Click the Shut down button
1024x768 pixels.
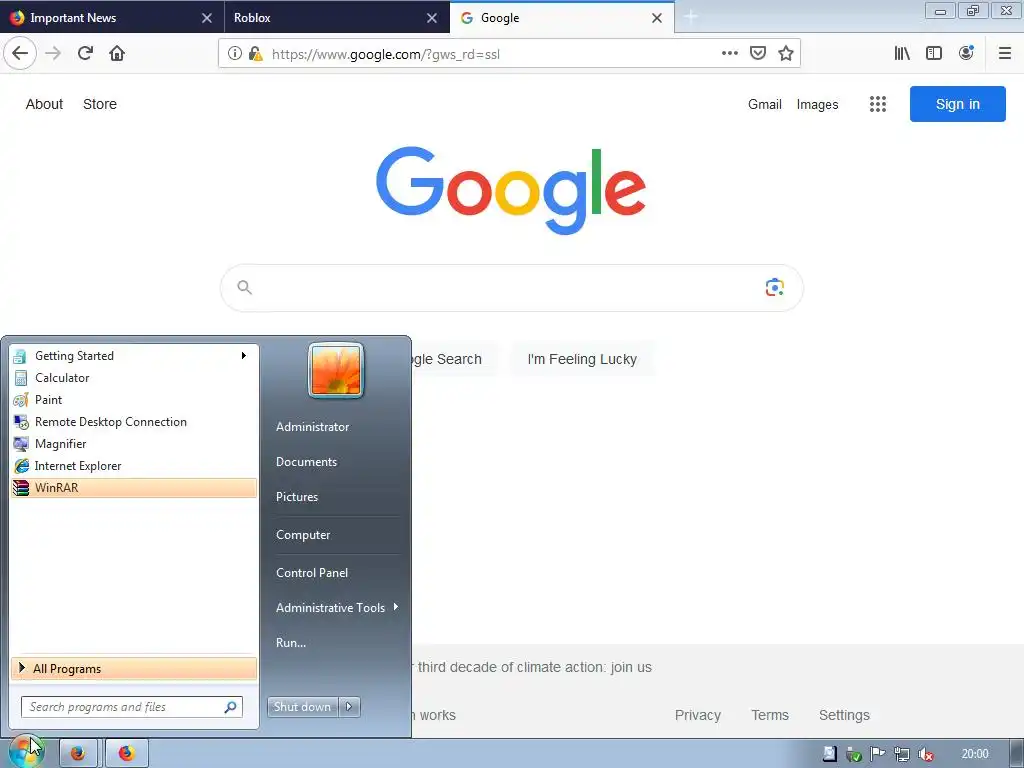[302, 707]
